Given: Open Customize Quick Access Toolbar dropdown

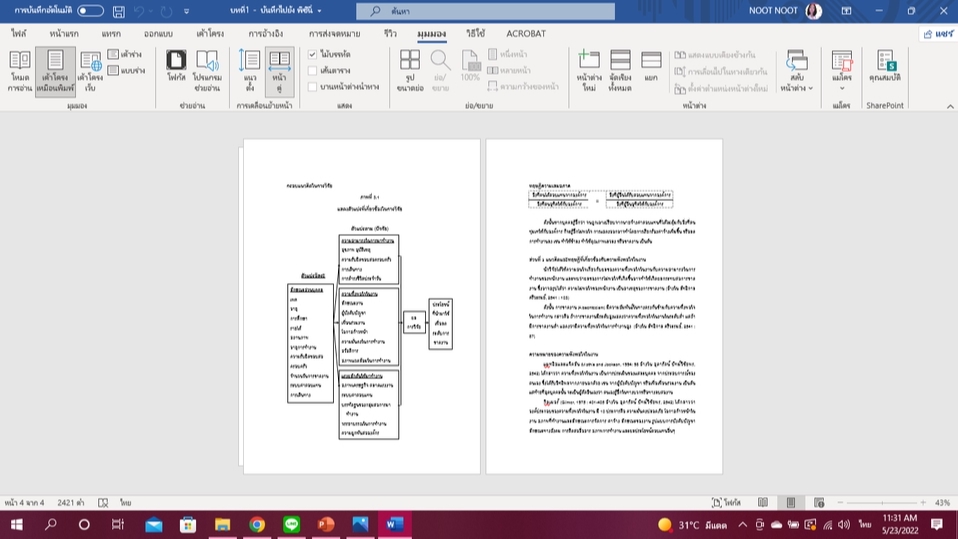Looking at the screenshot, I should coord(186,11).
